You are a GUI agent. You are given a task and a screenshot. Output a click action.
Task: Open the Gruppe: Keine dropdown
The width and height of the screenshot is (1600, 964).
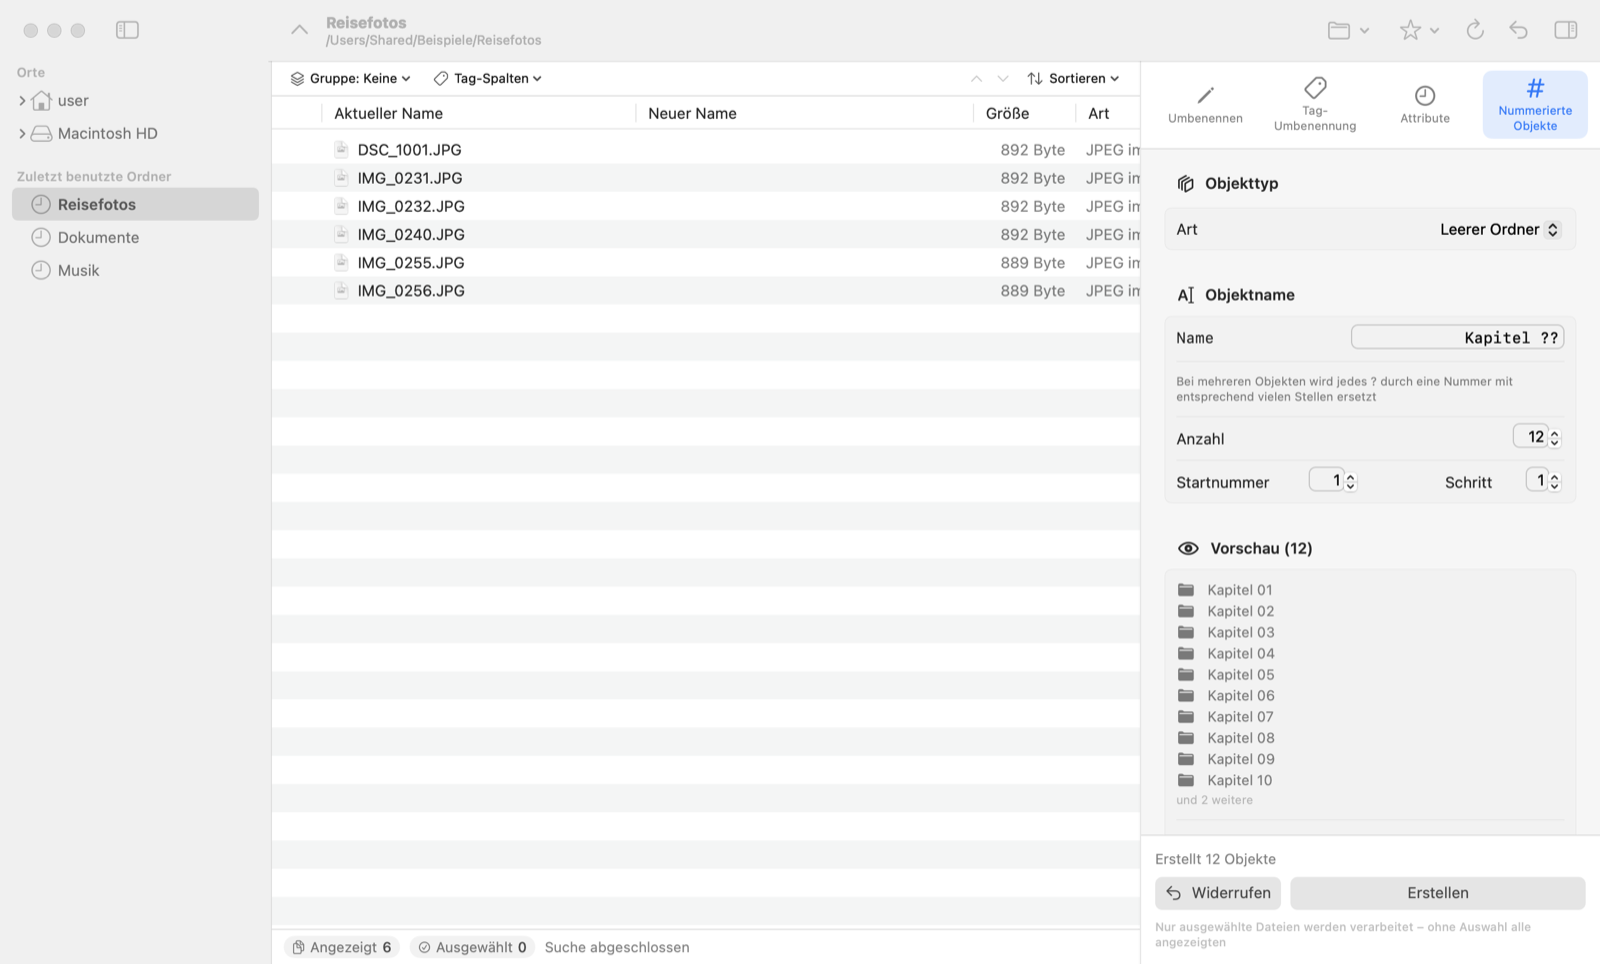click(x=350, y=78)
